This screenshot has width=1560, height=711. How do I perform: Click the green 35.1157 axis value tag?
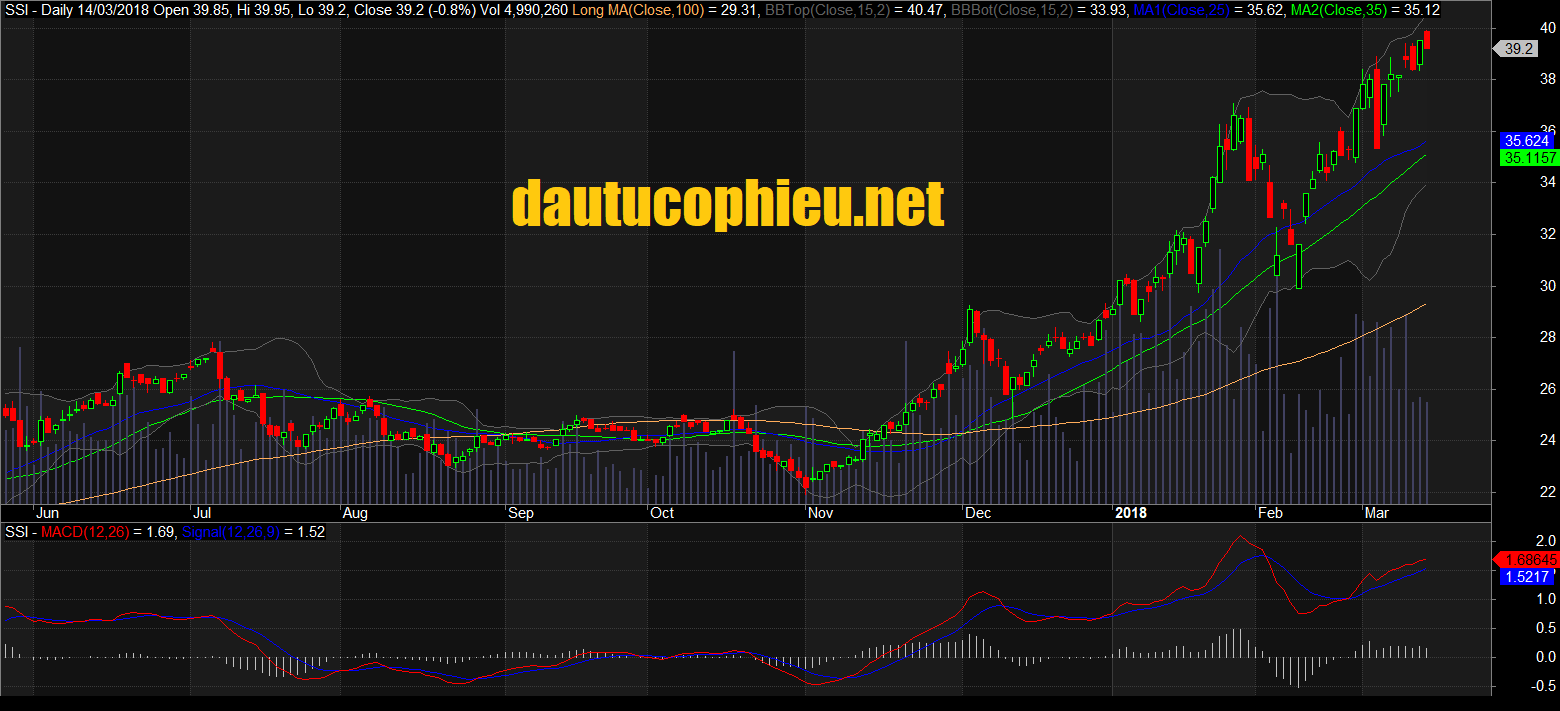(1529, 158)
